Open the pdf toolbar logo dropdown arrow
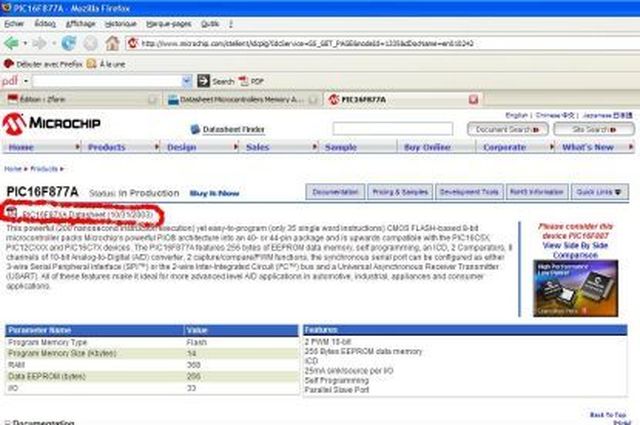The width and height of the screenshot is (640, 425). 26,81
